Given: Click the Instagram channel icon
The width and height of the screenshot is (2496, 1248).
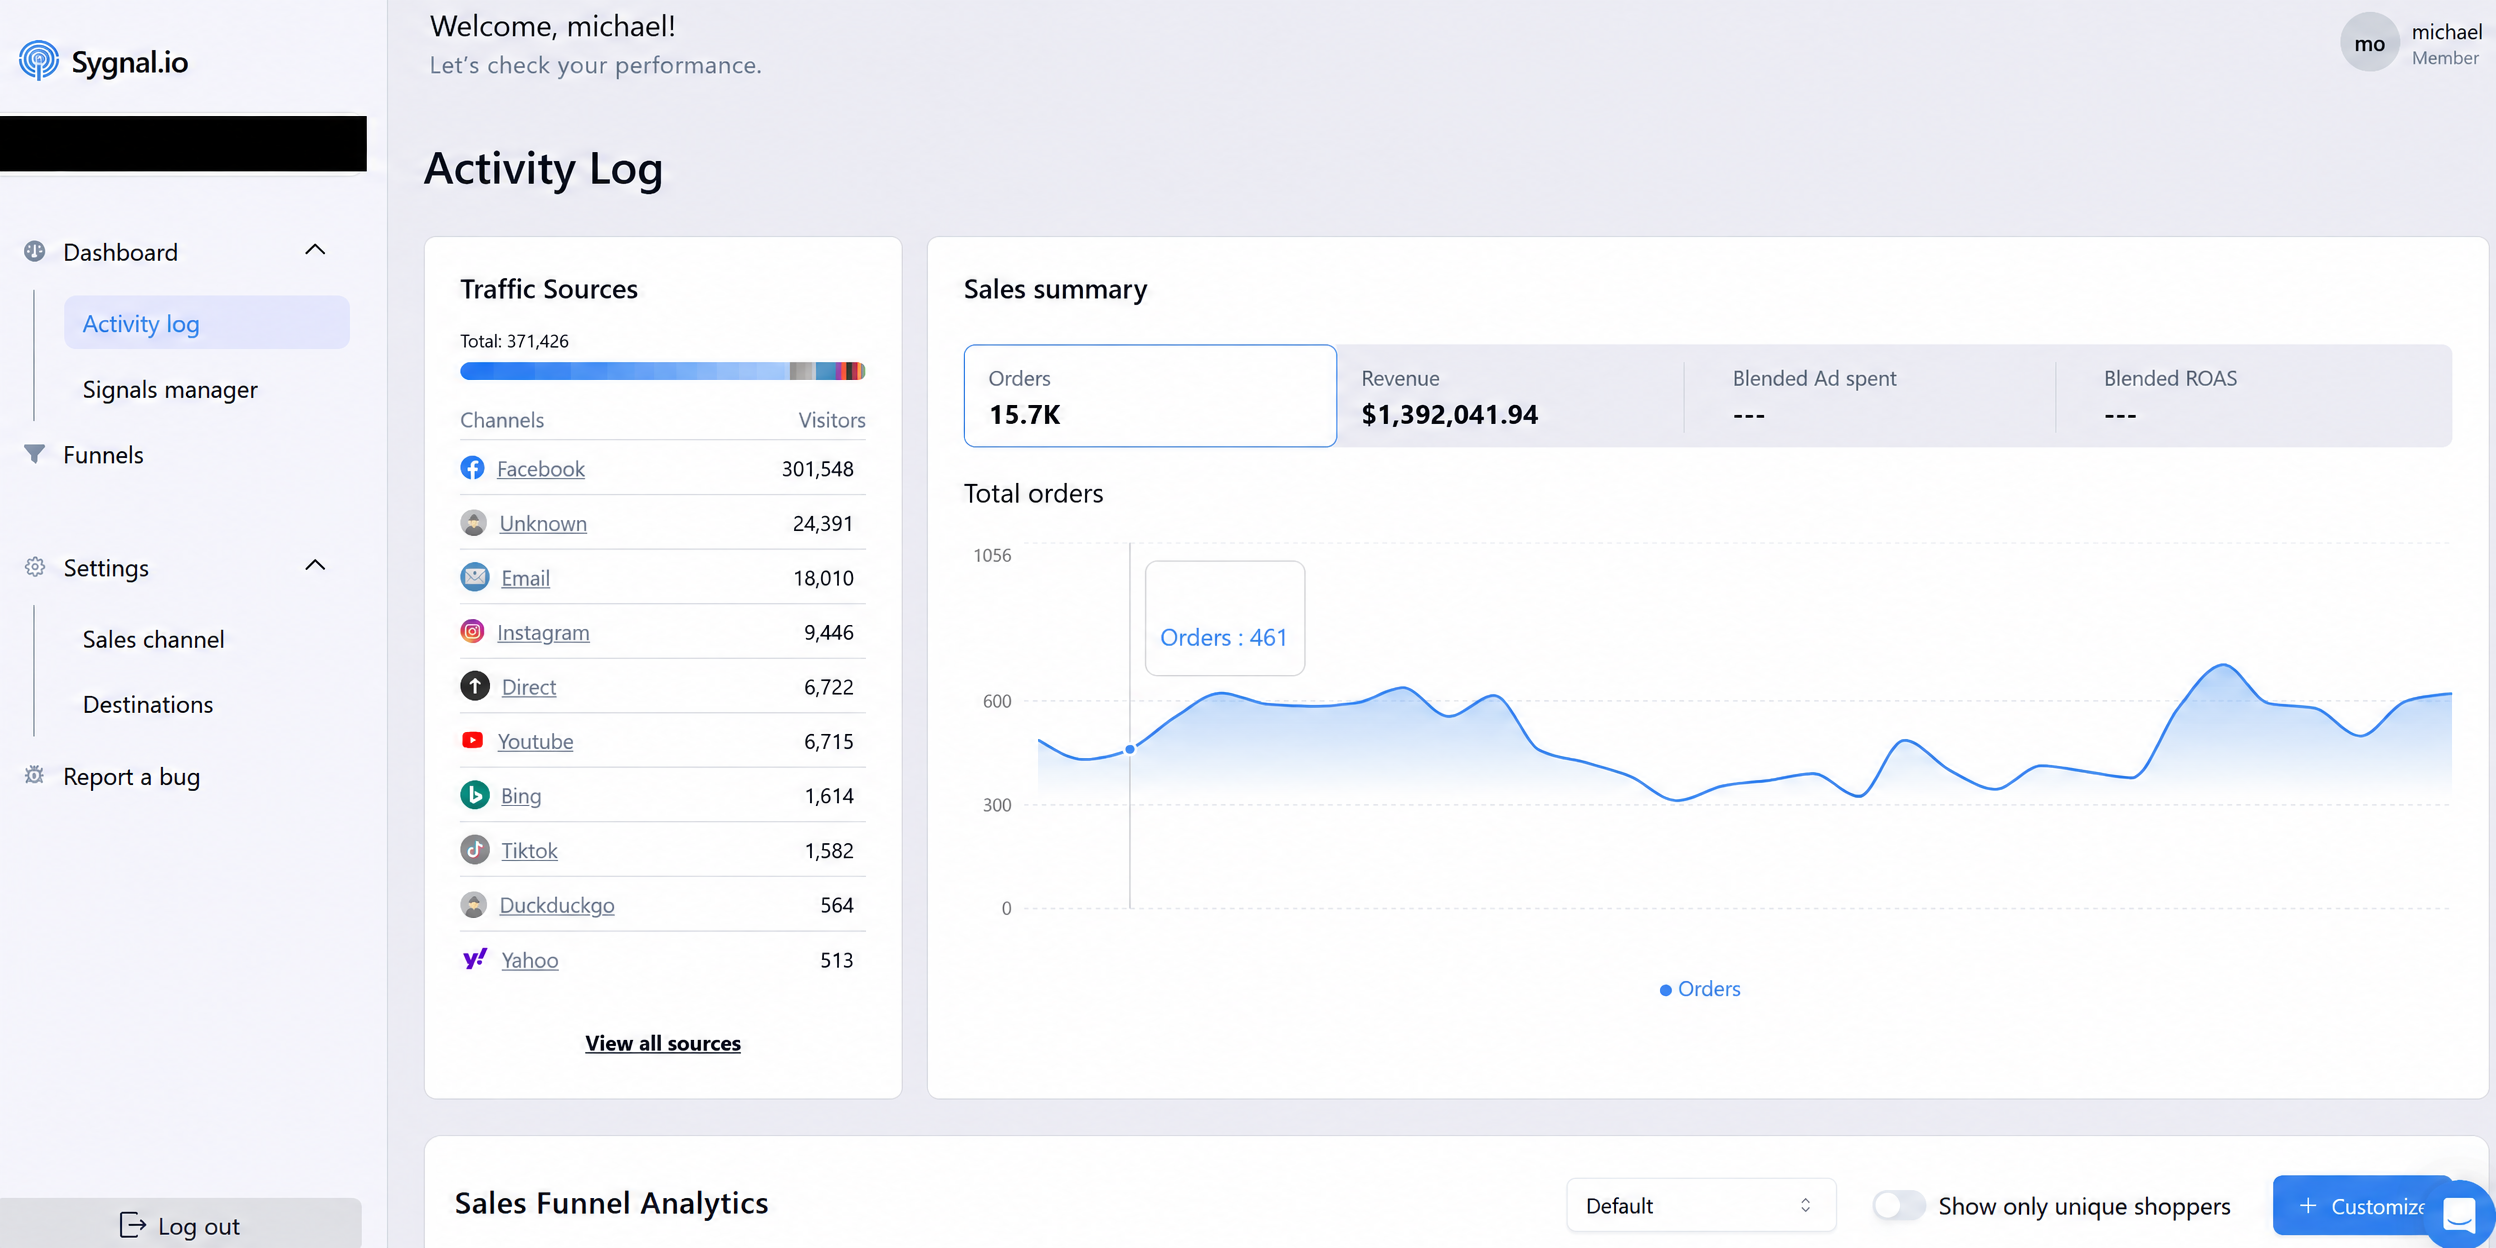Looking at the screenshot, I should (473, 631).
